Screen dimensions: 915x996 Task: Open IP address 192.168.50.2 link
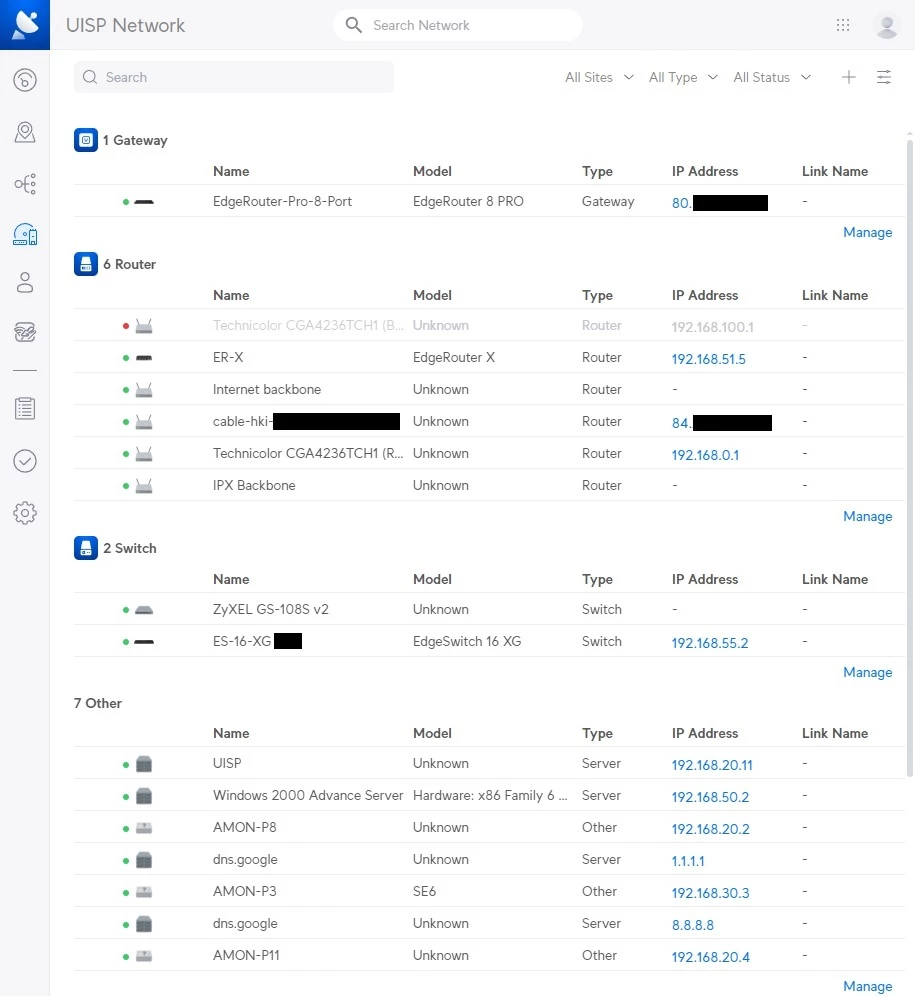point(710,797)
